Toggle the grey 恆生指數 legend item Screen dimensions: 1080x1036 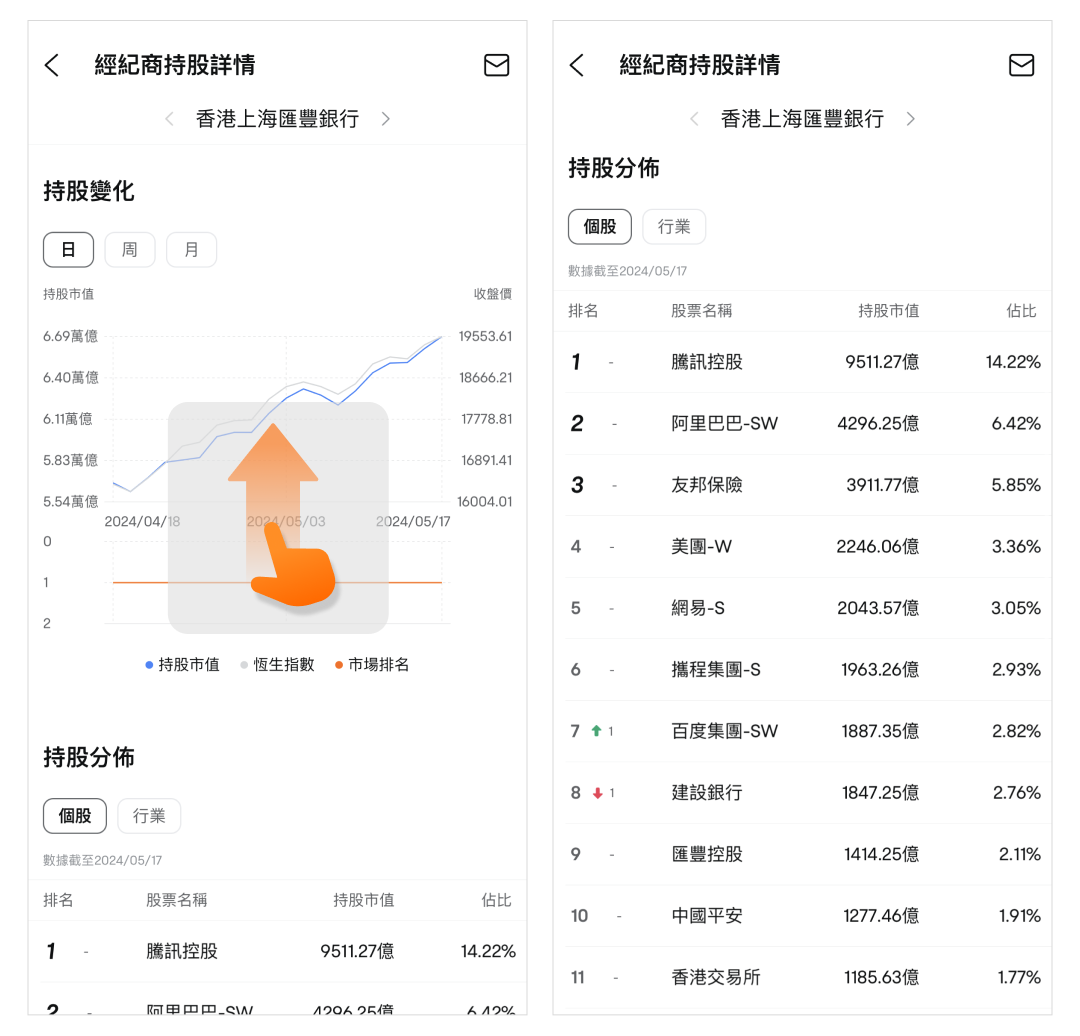[x=277, y=665]
